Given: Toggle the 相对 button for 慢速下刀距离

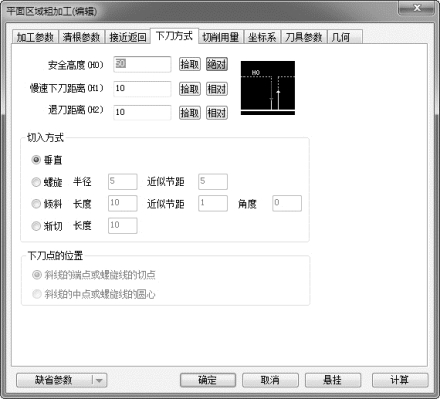Looking at the screenshot, I should pyautogui.click(x=217, y=89).
